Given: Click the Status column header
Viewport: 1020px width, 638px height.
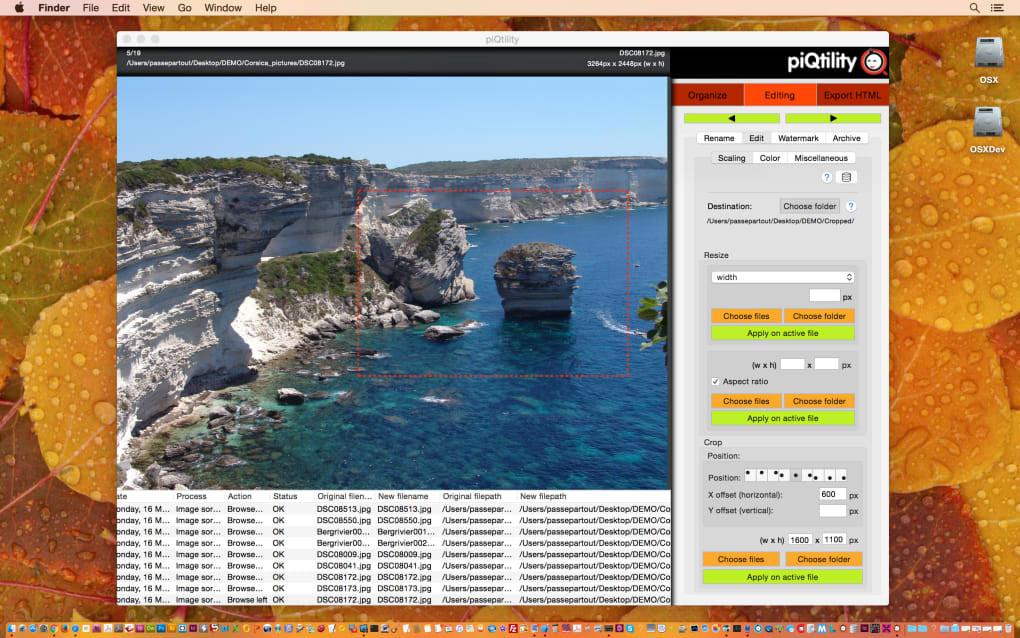Looking at the screenshot, I should [285, 496].
